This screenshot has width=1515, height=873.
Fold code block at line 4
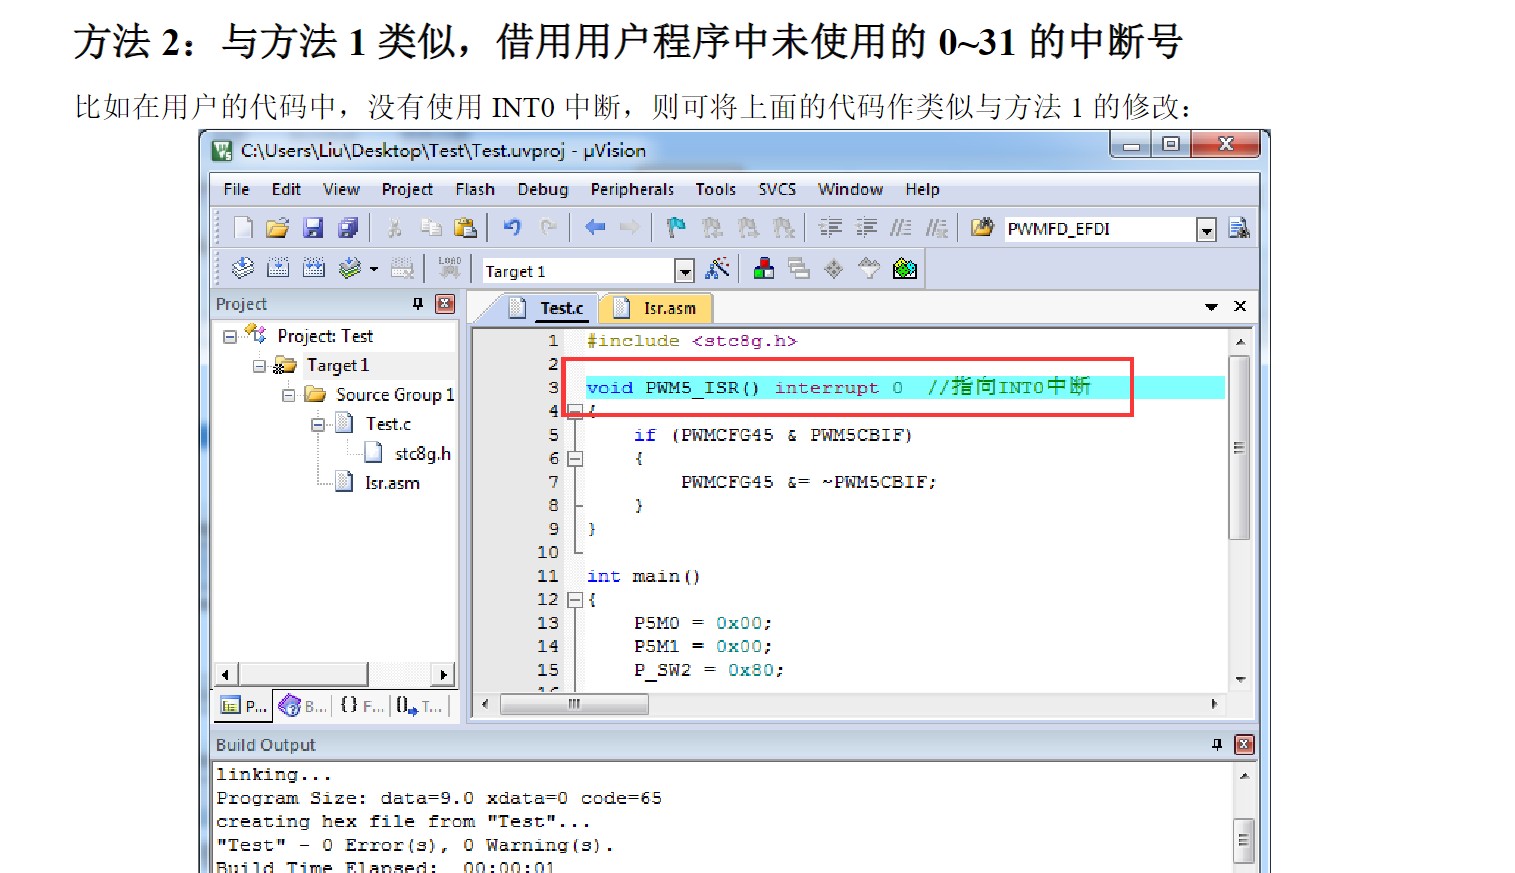click(575, 411)
